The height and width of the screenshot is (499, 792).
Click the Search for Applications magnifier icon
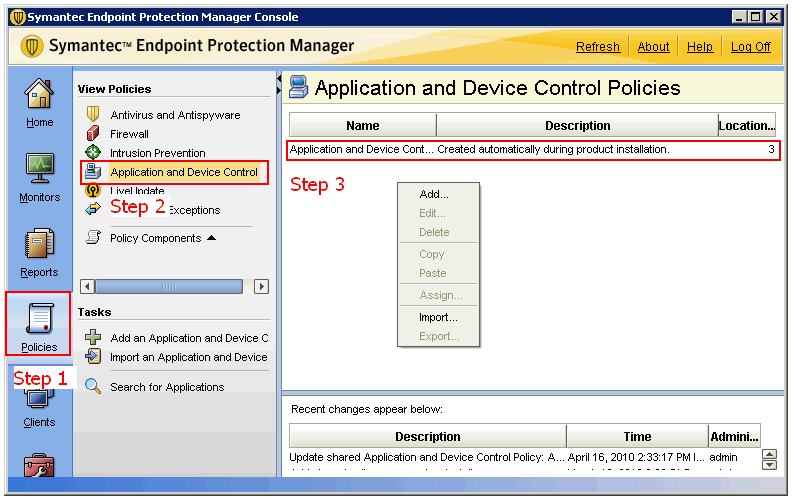(x=93, y=386)
